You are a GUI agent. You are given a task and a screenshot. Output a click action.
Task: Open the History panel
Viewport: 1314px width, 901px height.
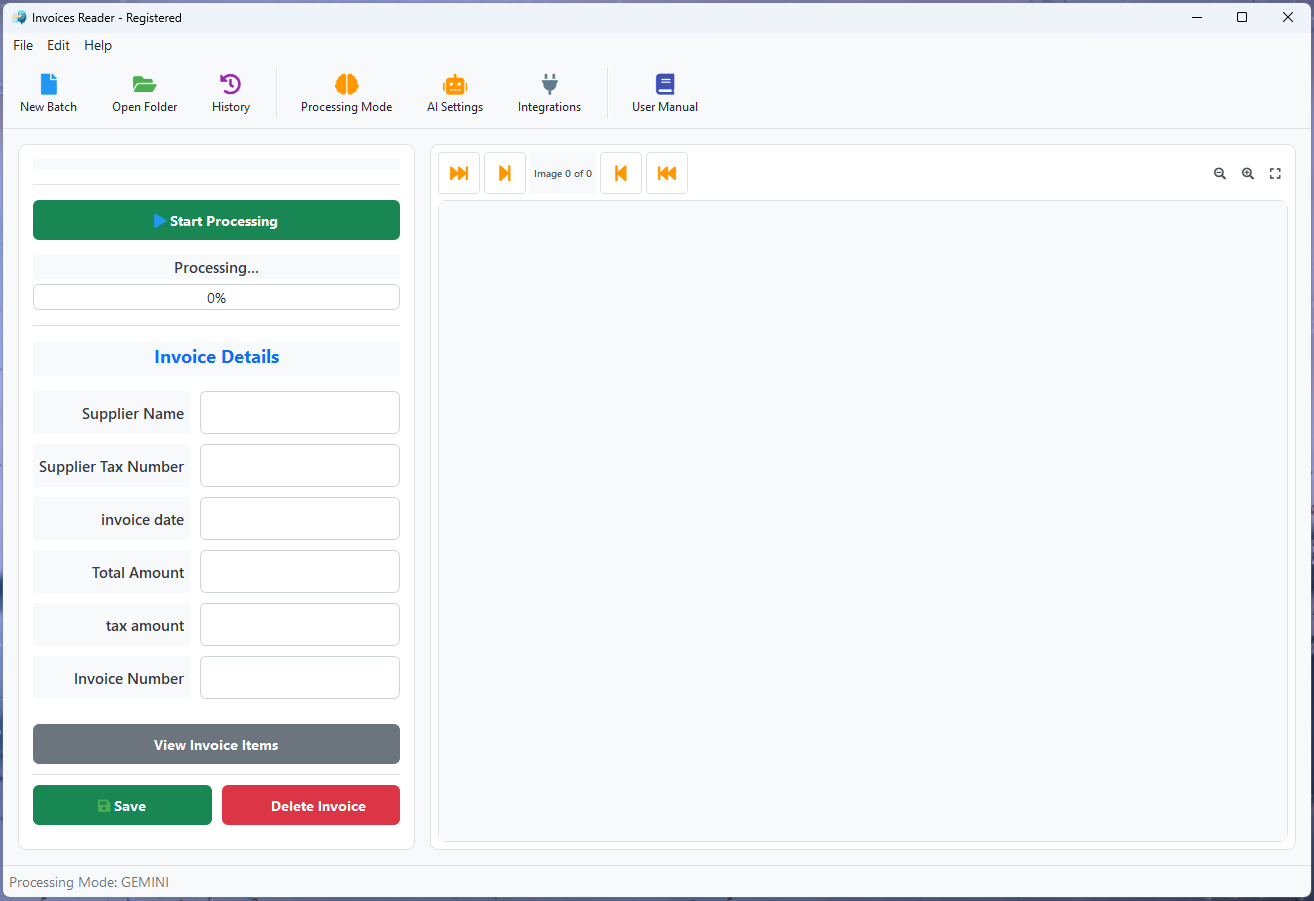pyautogui.click(x=230, y=92)
